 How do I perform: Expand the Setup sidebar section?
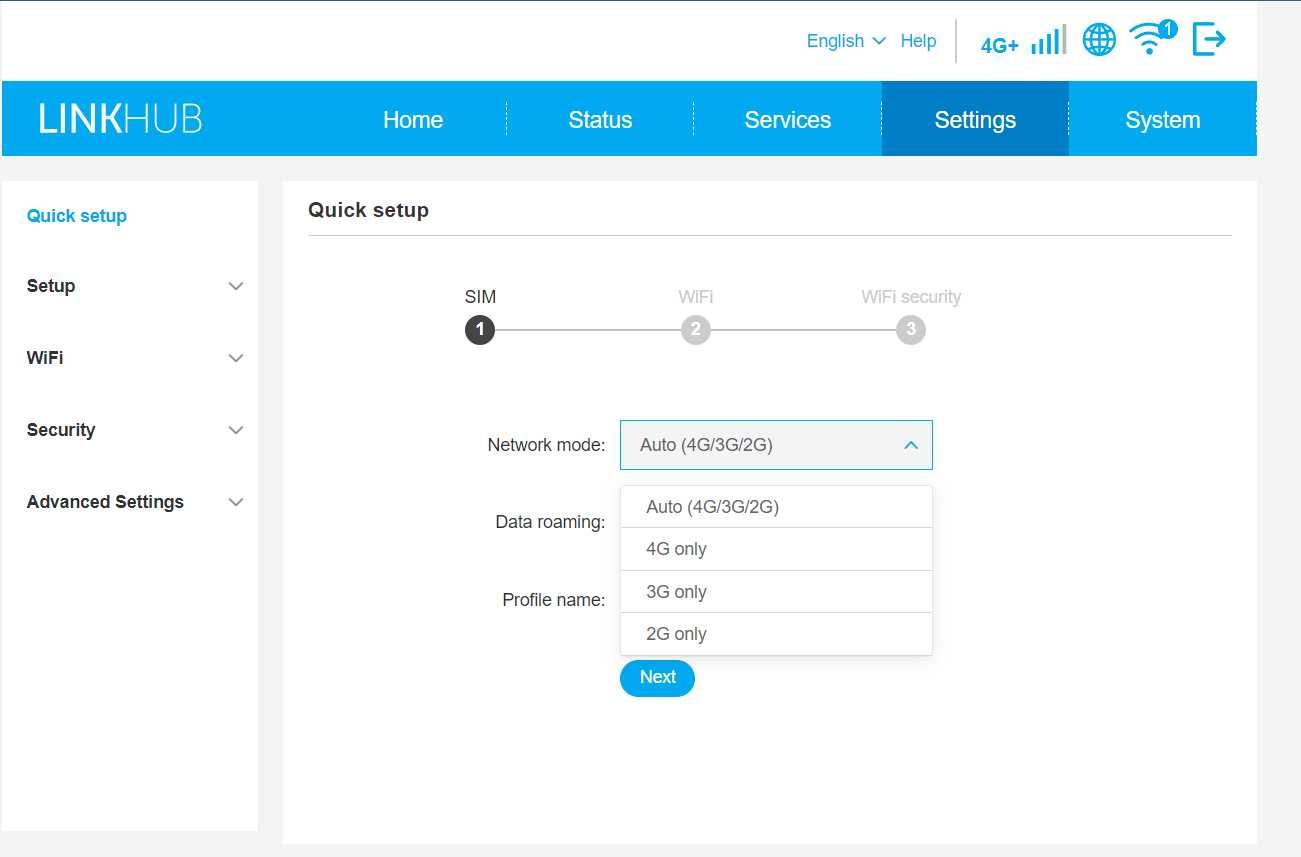tap(135, 286)
